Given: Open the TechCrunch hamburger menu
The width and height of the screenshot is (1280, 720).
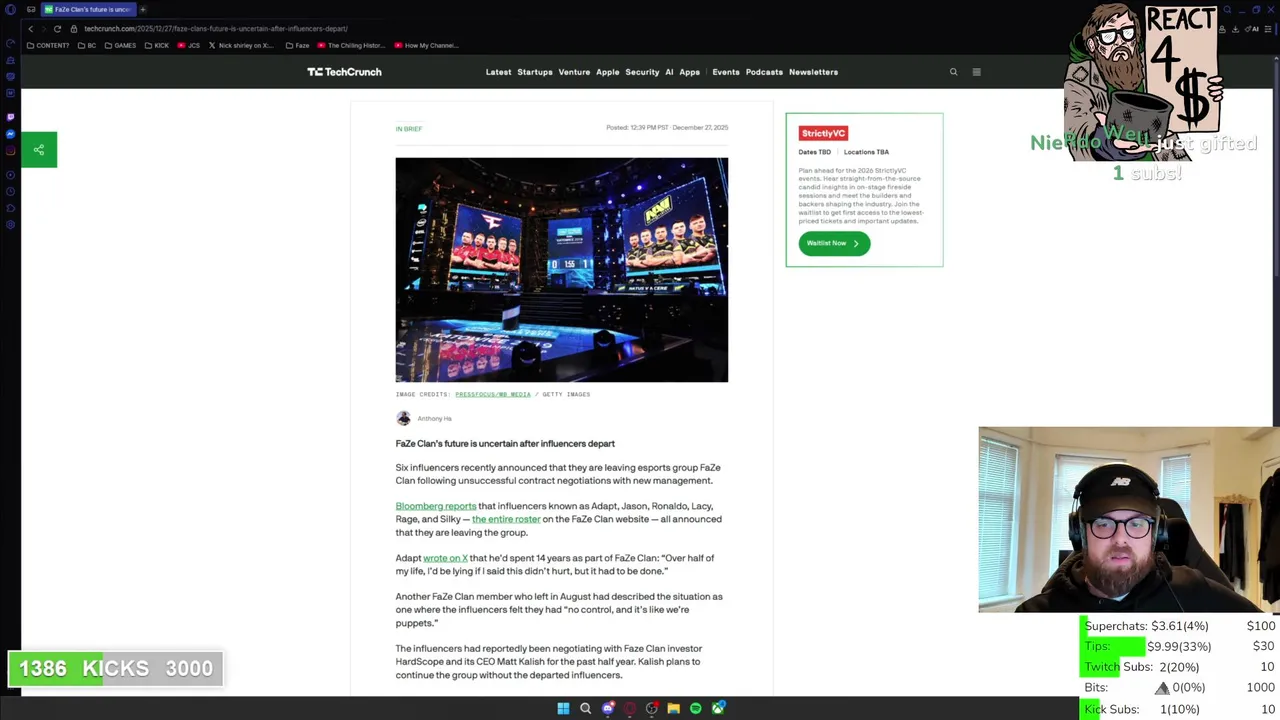Looking at the screenshot, I should pyautogui.click(x=977, y=72).
